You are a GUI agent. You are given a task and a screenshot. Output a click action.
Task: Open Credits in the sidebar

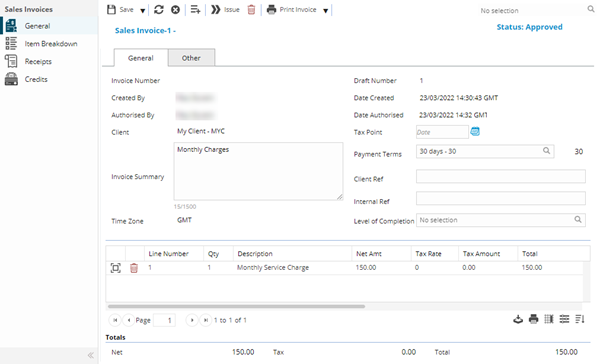[36, 79]
